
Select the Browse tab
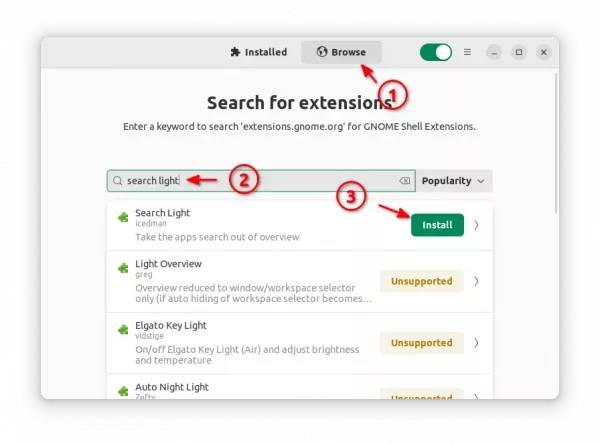(x=341, y=52)
